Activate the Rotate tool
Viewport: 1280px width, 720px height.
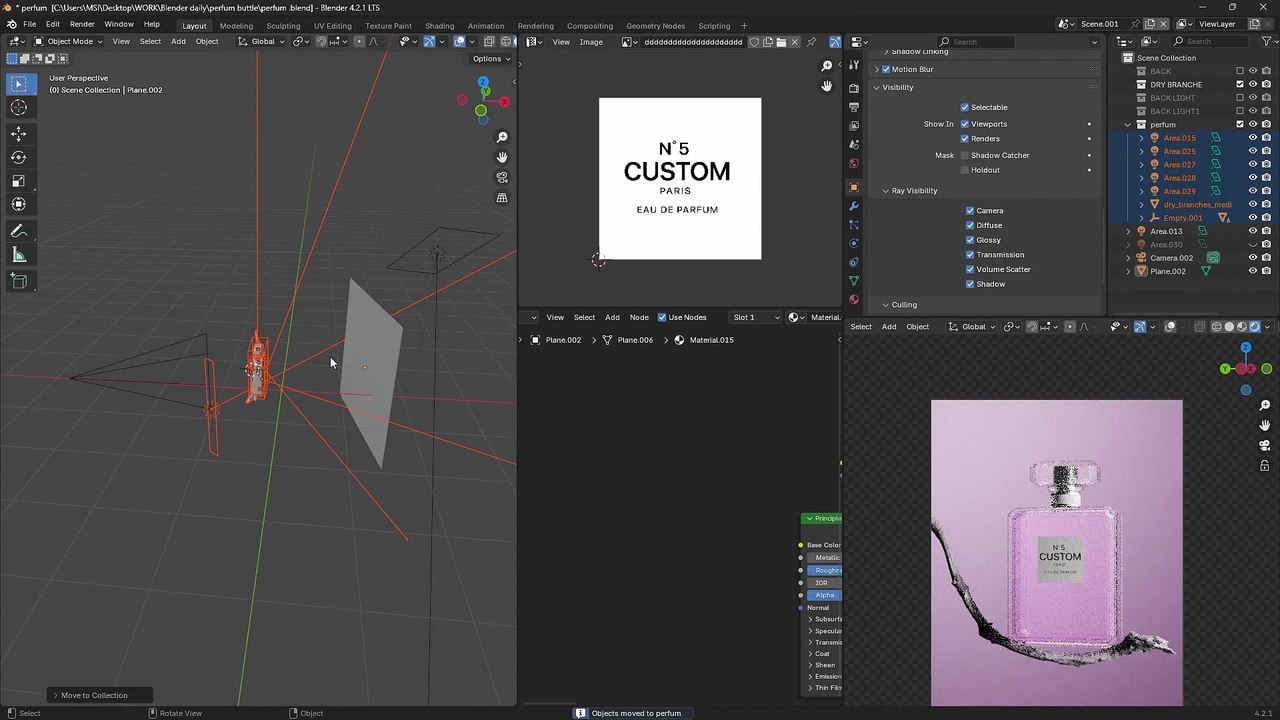(19, 157)
